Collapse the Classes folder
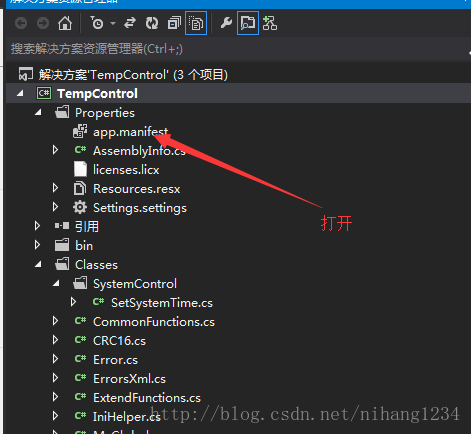 click(x=38, y=265)
